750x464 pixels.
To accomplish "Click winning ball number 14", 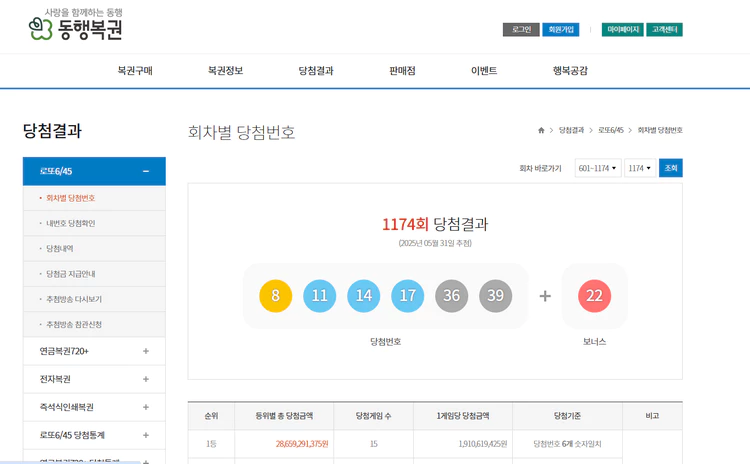I will (x=364, y=296).
